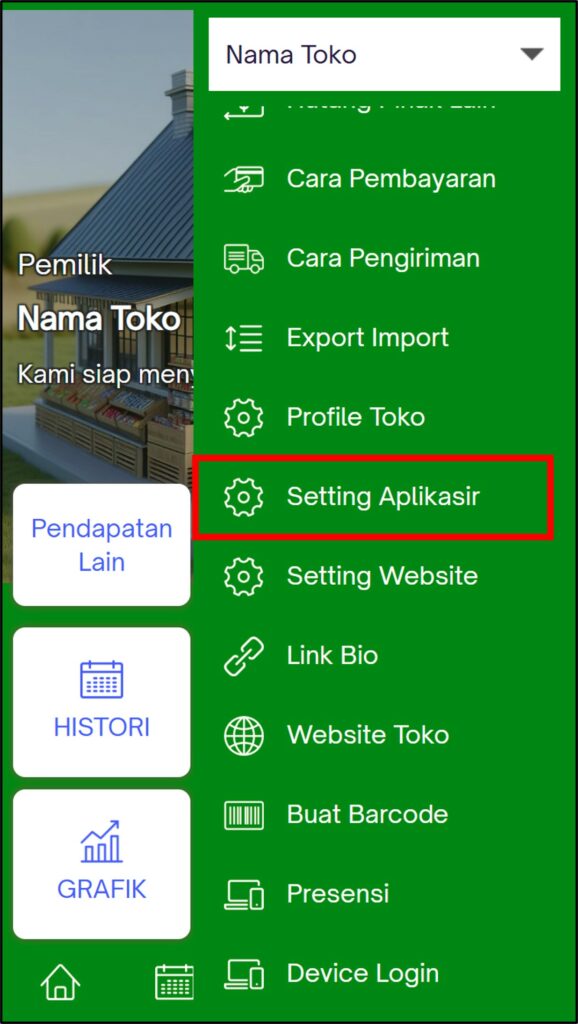Screen dimensions: 578x1024
Task: Go to home via bottom house icon
Action: 60,982
